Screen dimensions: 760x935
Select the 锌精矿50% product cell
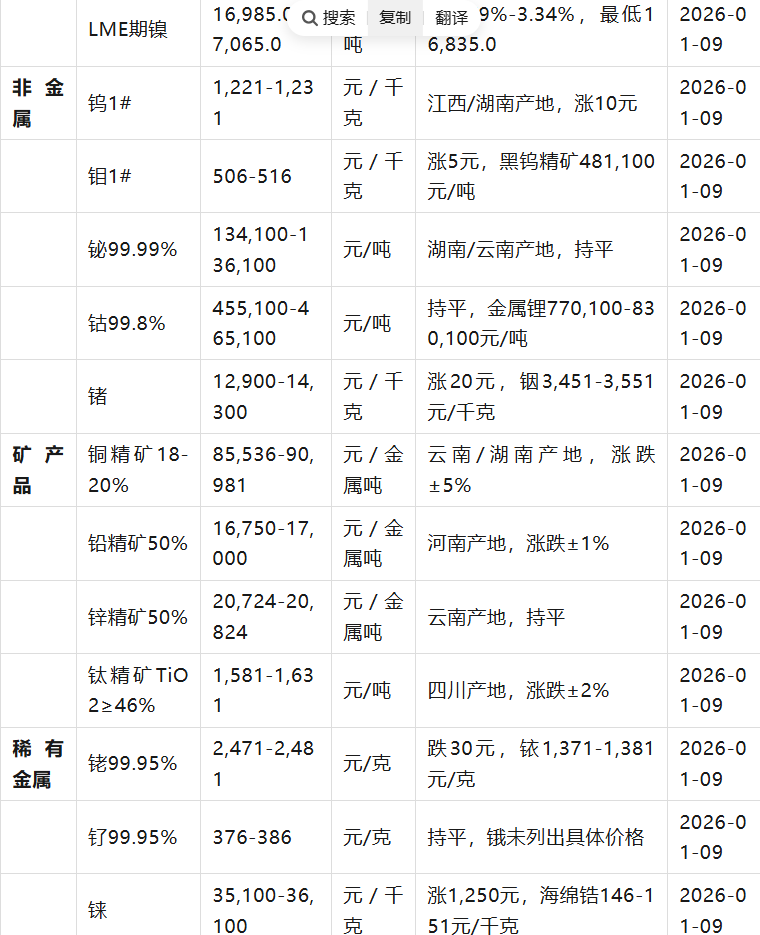(x=138, y=617)
